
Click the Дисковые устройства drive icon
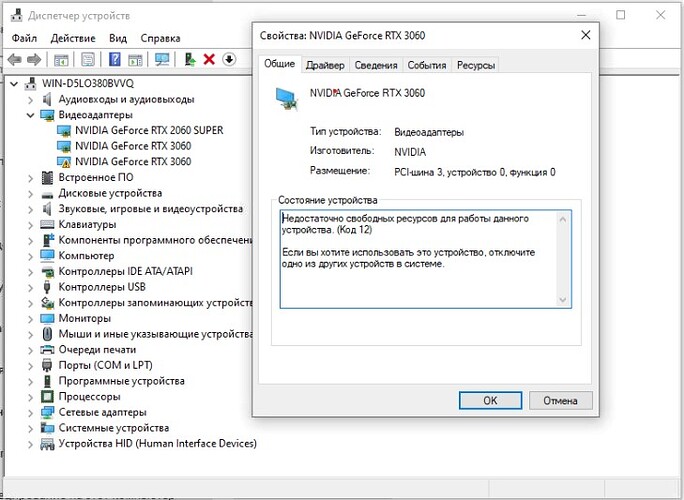pyautogui.click(x=47, y=194)
